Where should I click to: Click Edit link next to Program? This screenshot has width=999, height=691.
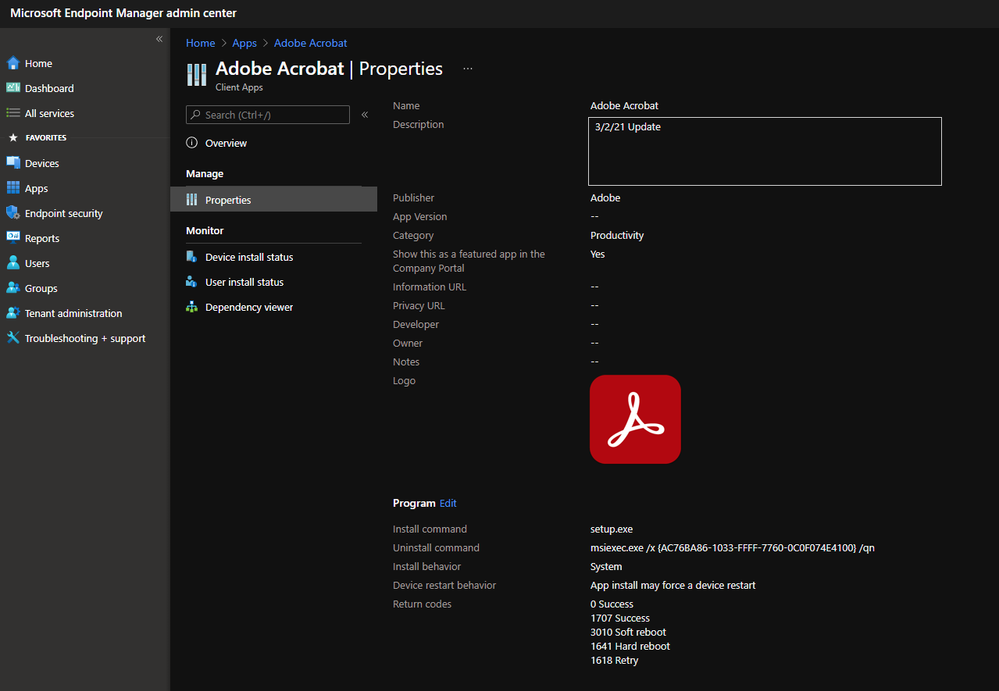tap(448, 503)
